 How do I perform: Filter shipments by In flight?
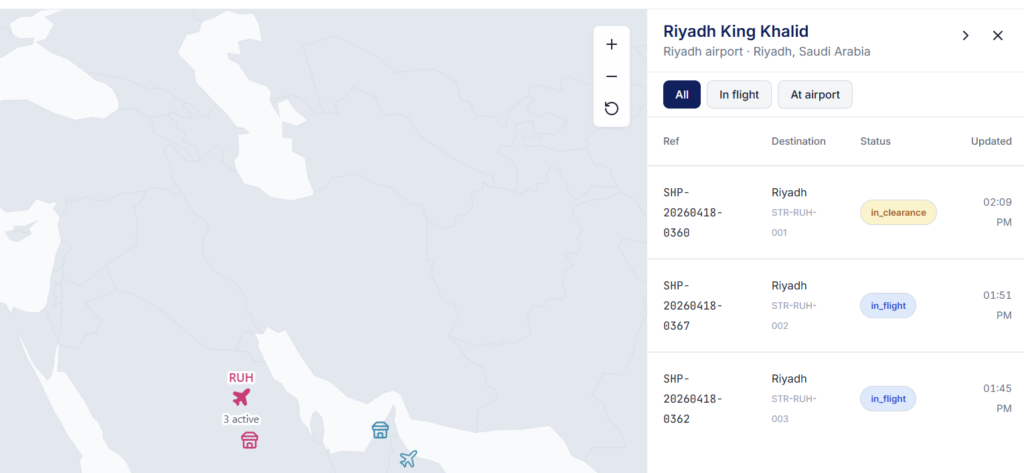(x=739, y=95)
